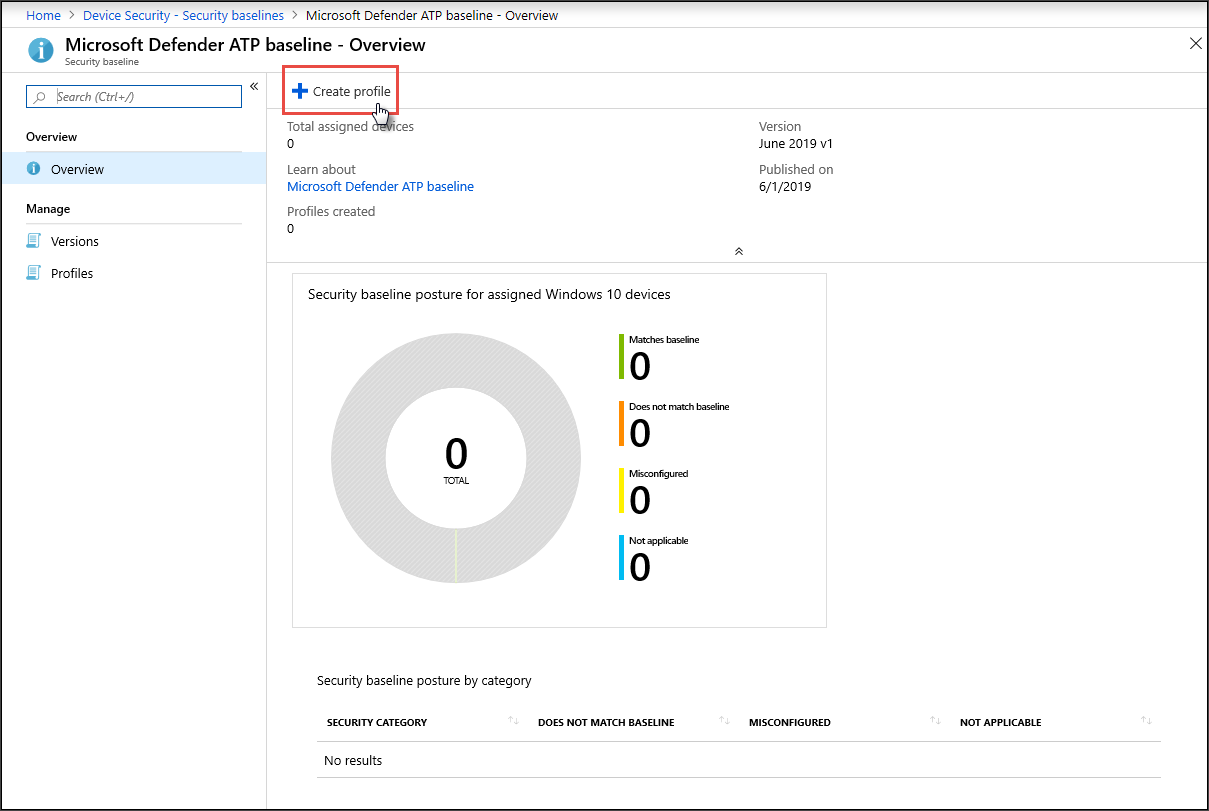Close the Overview blade

pos(1195,43)
